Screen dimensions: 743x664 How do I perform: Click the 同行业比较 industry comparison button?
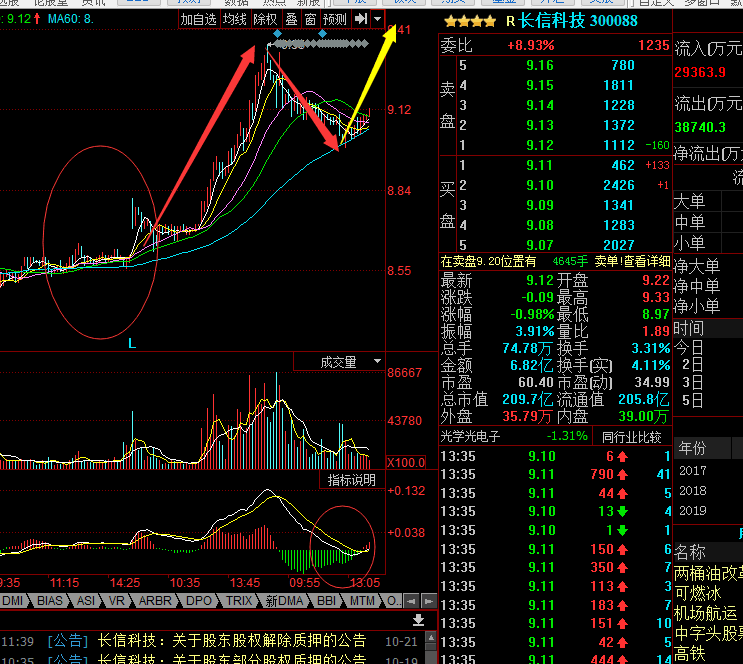click(631, 436)
